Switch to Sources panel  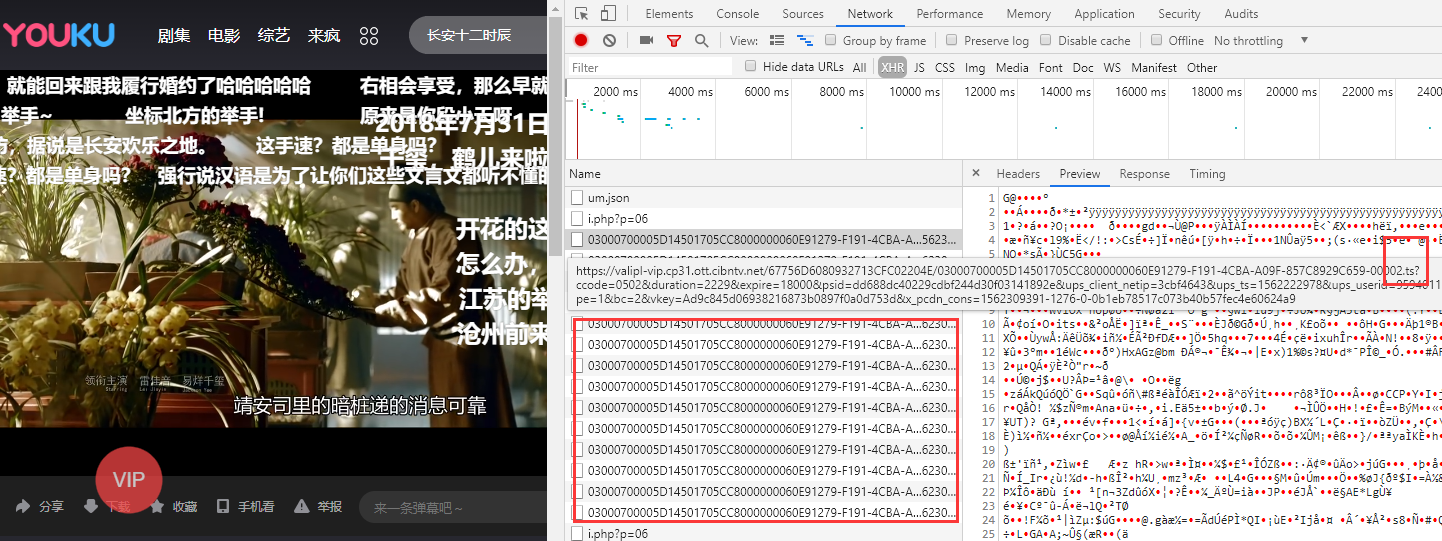click(802, 14)
